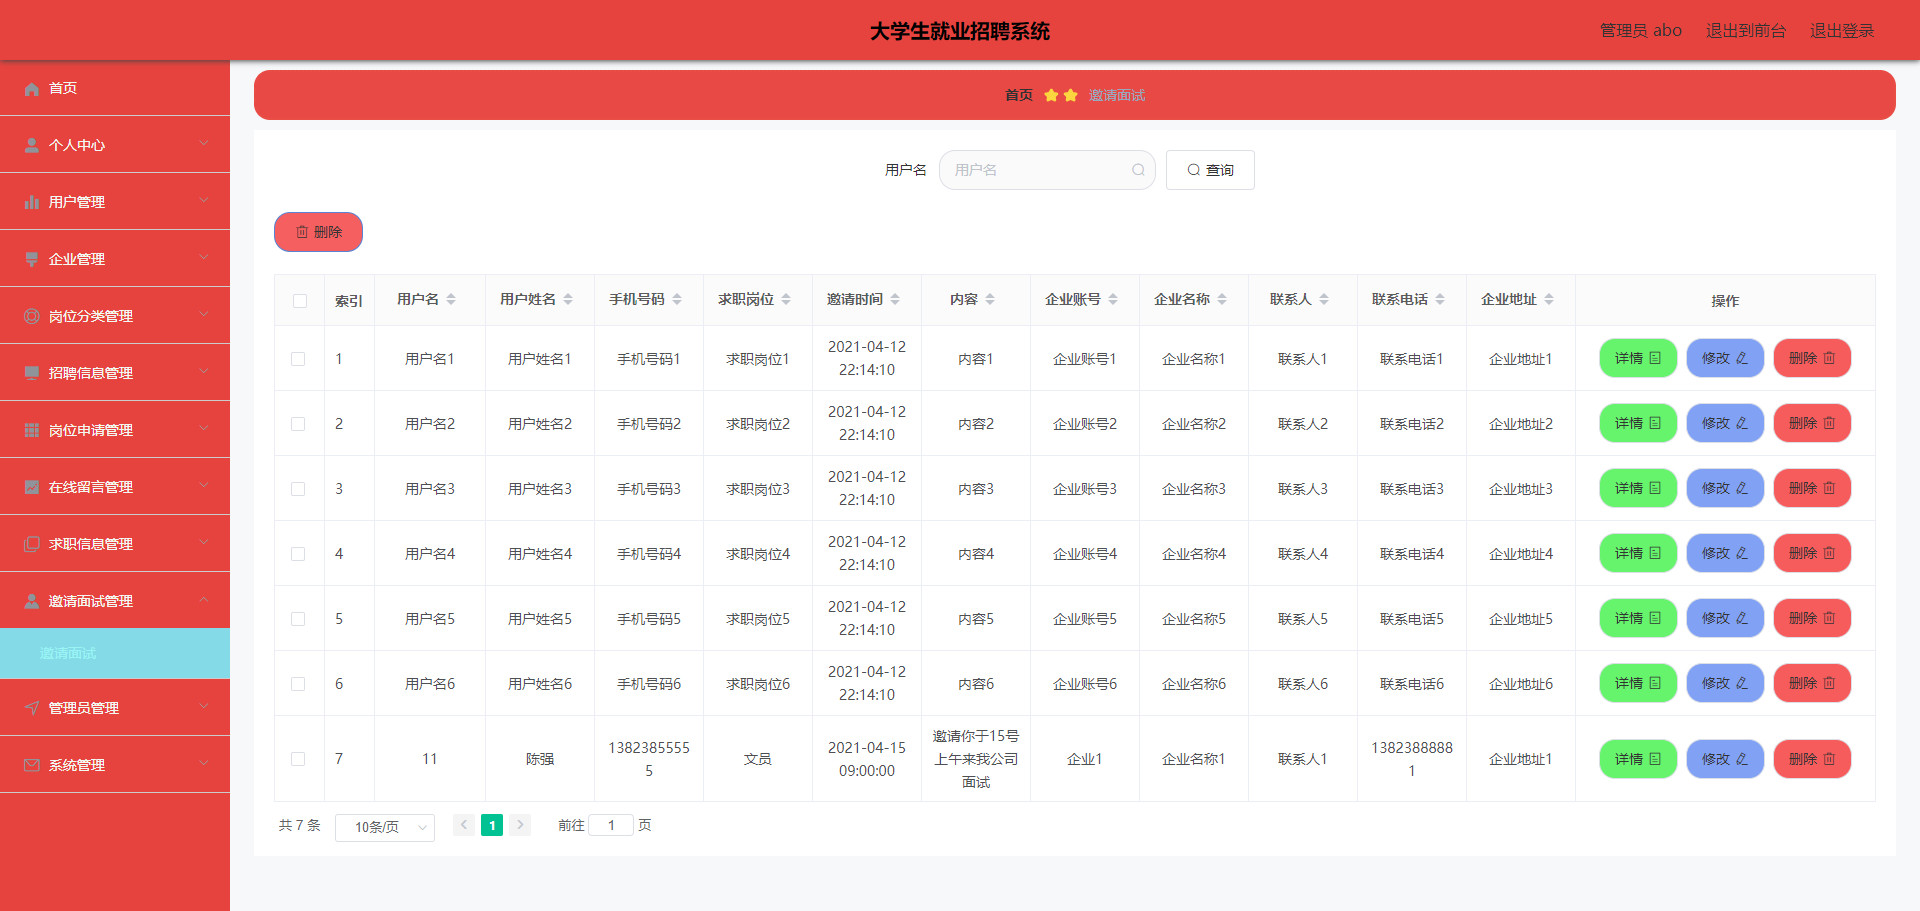
Task: Click the grid icon beside 岗位申请管理
Action: 32,430
